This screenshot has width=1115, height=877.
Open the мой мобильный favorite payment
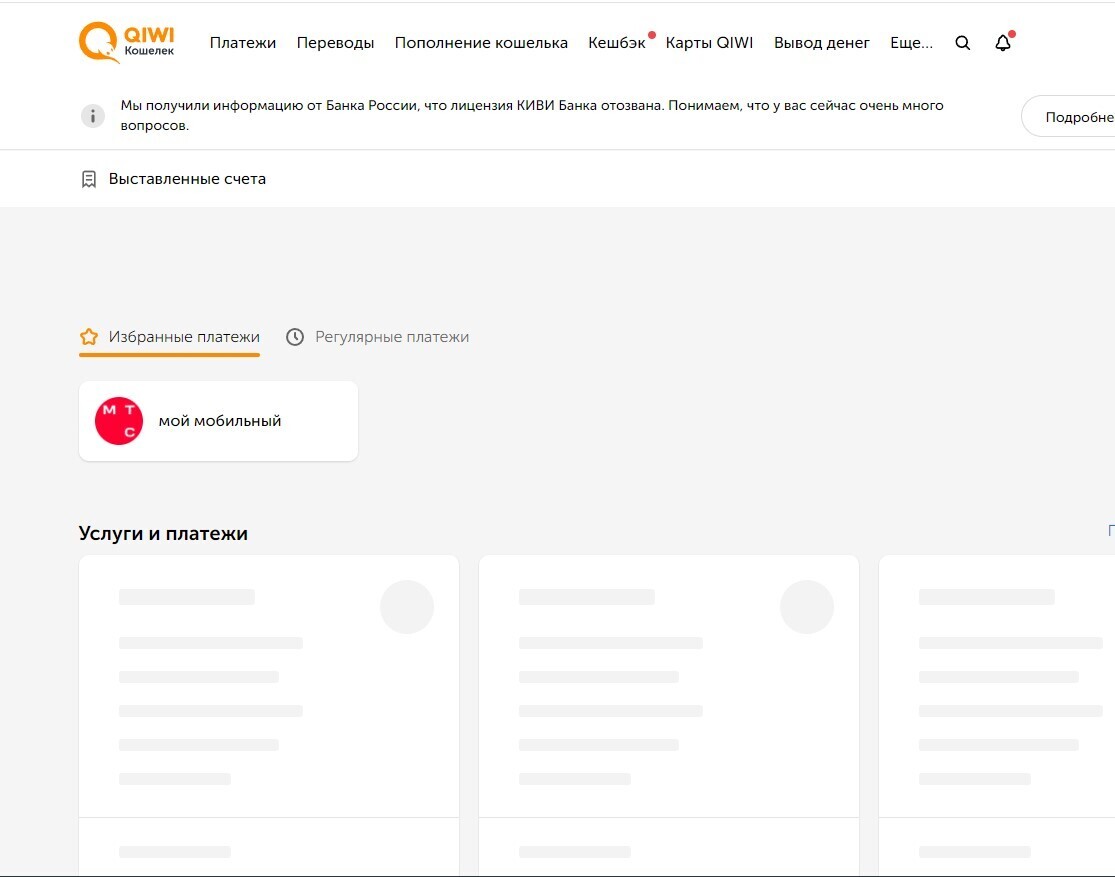pos(220,421)
